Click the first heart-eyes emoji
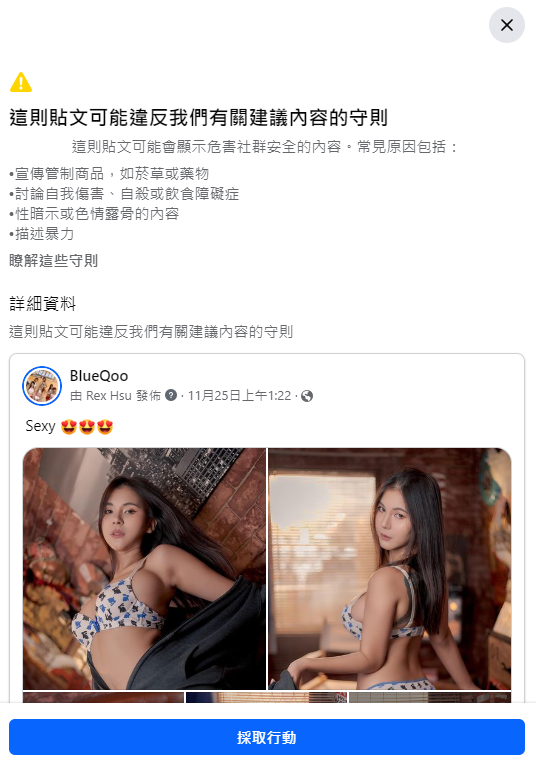The width and height of the screenshot is (536, 762). point(69,427)
